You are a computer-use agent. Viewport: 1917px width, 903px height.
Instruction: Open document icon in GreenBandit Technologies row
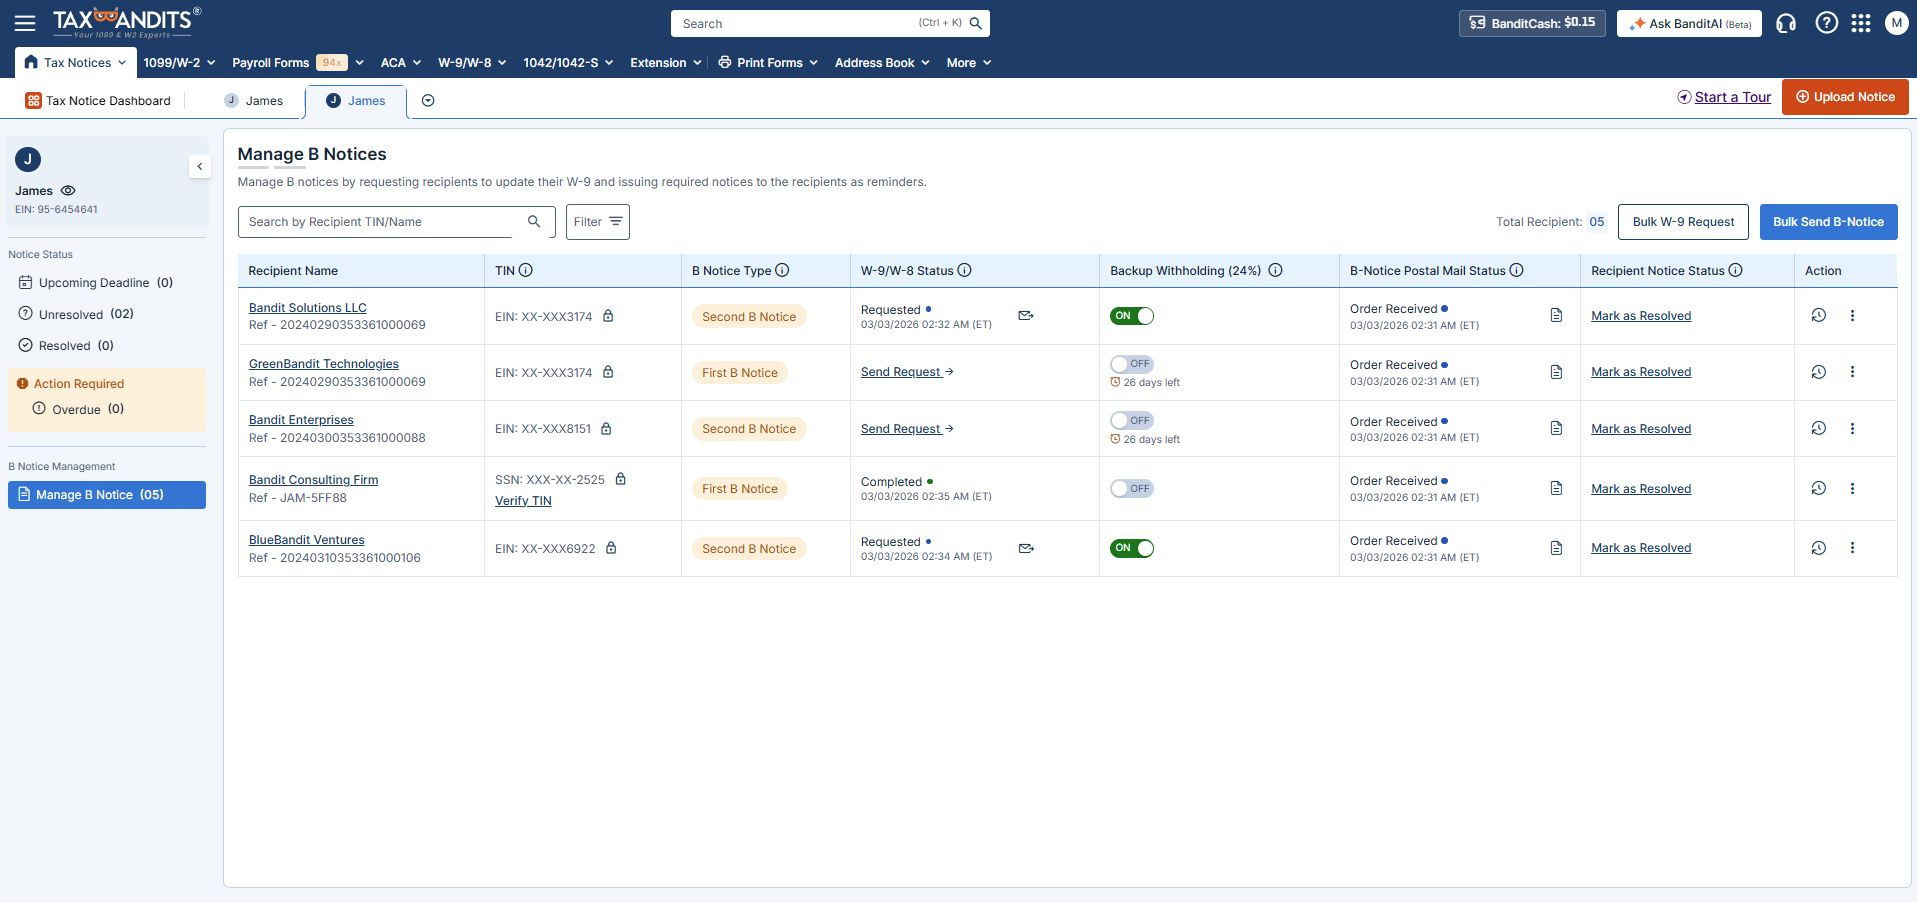pos(1556,372)
